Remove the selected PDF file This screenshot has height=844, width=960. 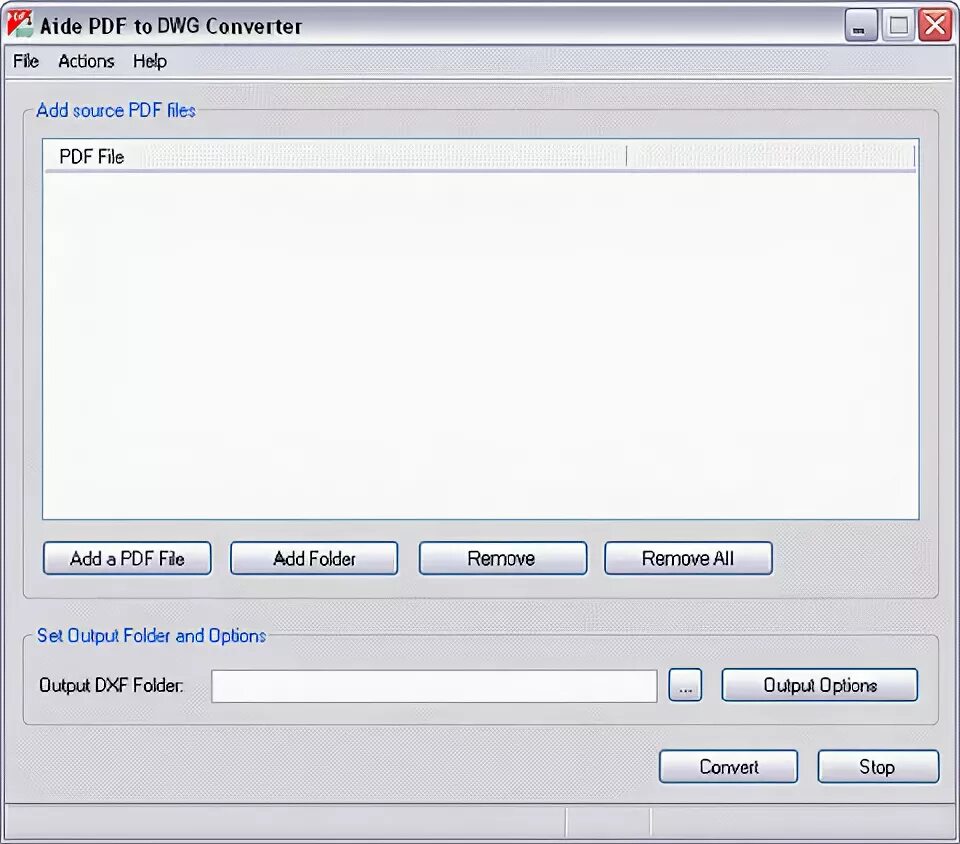(x=503, y=558)
